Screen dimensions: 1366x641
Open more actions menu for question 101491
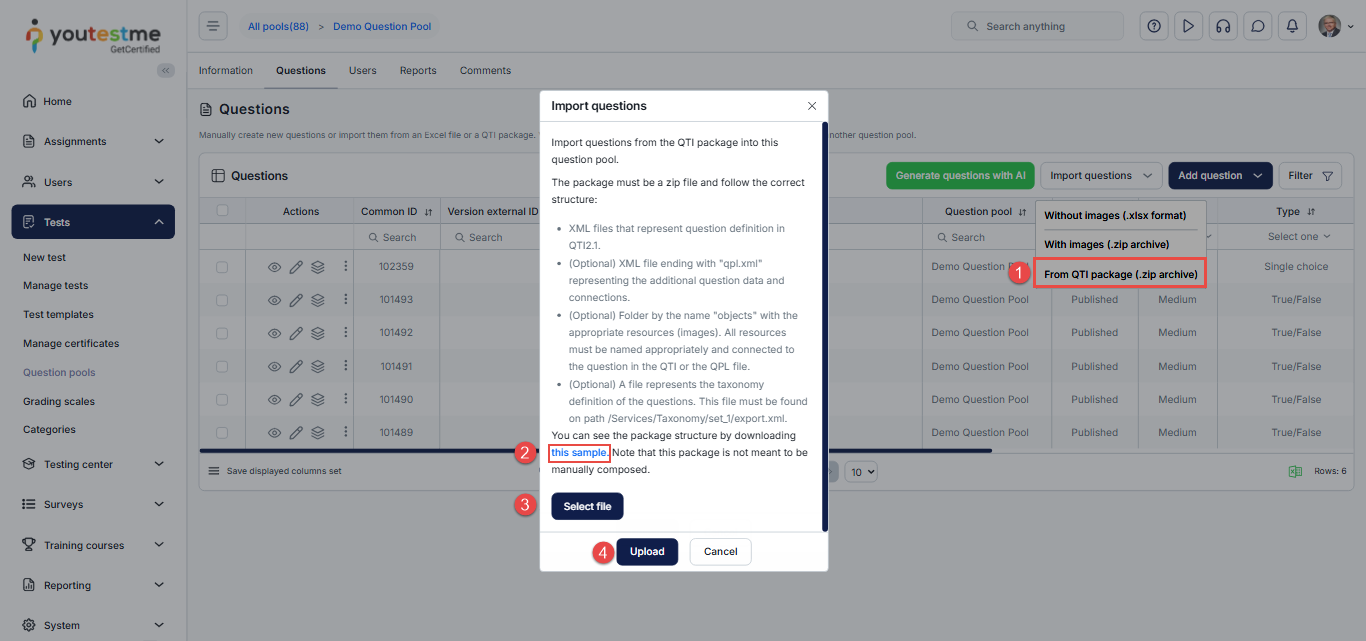pyautogui.click(x=346, y=366)
